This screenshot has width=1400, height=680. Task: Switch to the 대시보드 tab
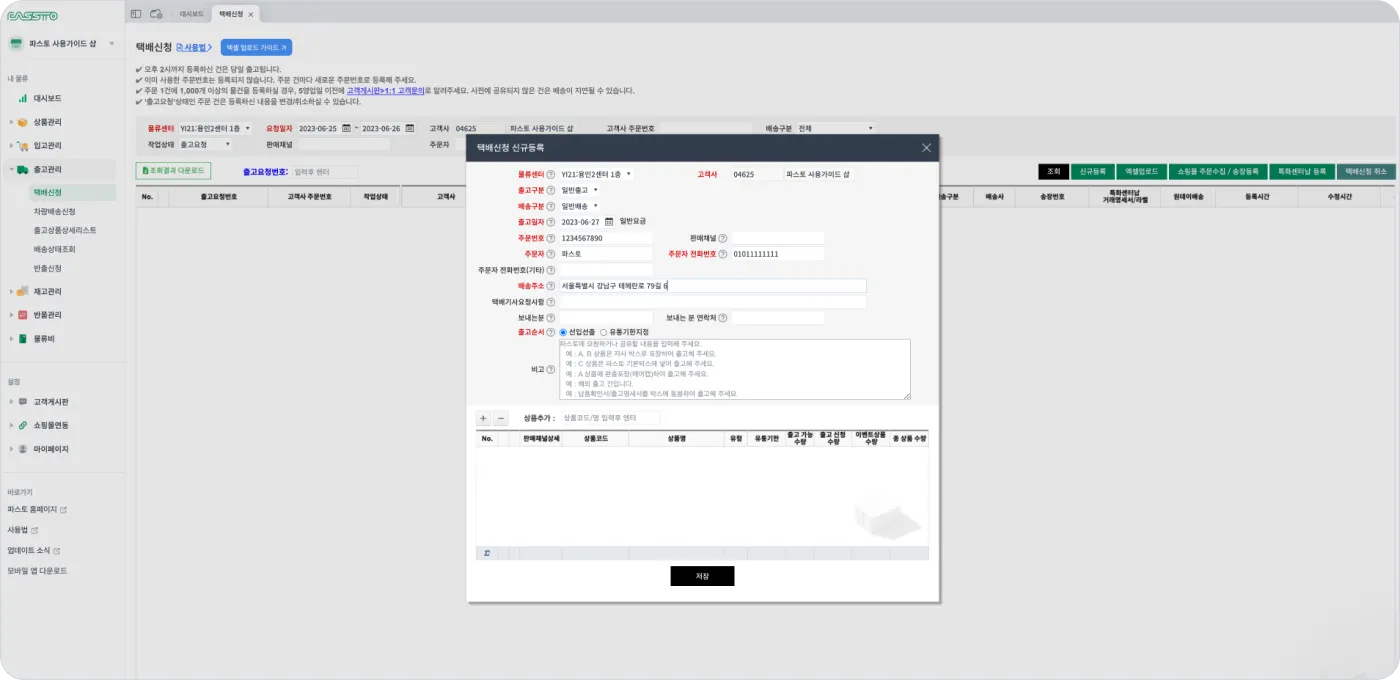[191, 14]
